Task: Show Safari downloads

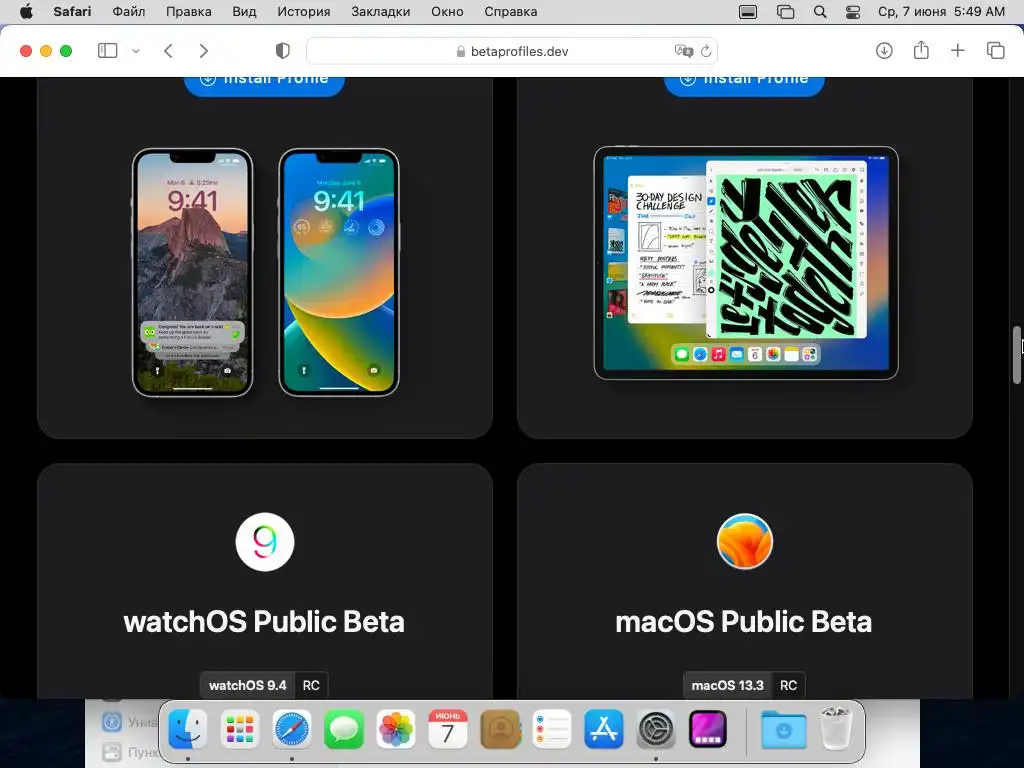Action: [884, 50]
